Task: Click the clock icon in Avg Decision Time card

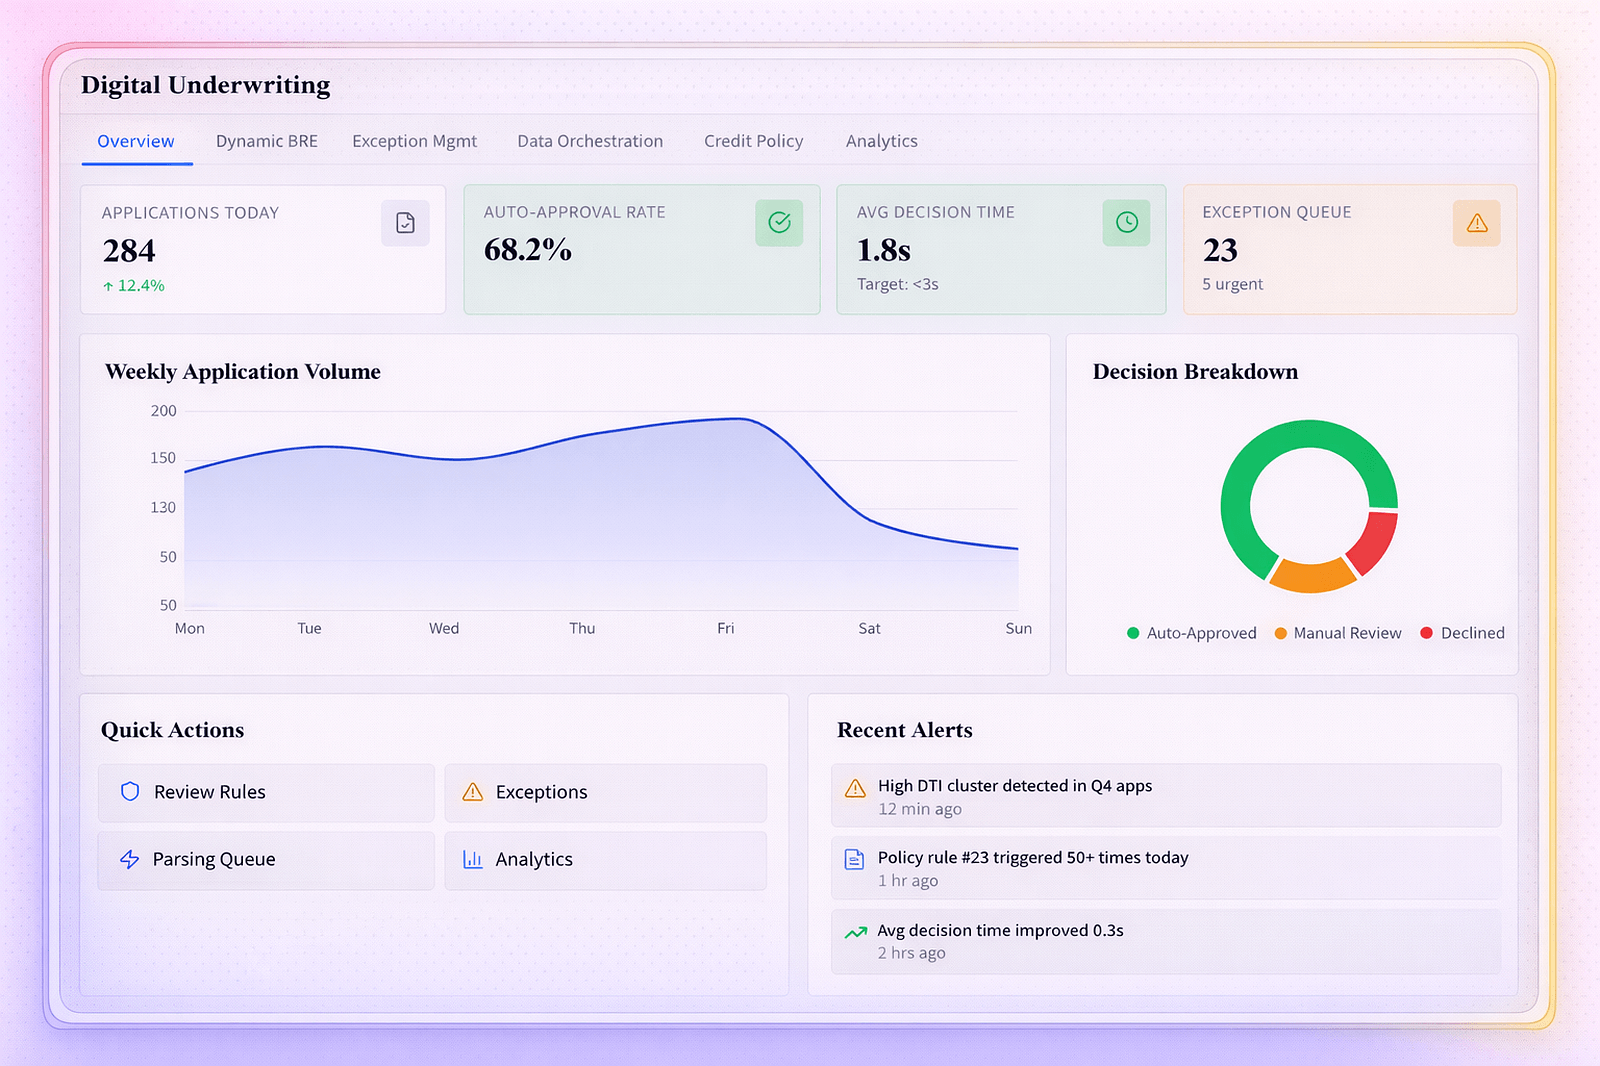Action: click(x=1126, y=222)
